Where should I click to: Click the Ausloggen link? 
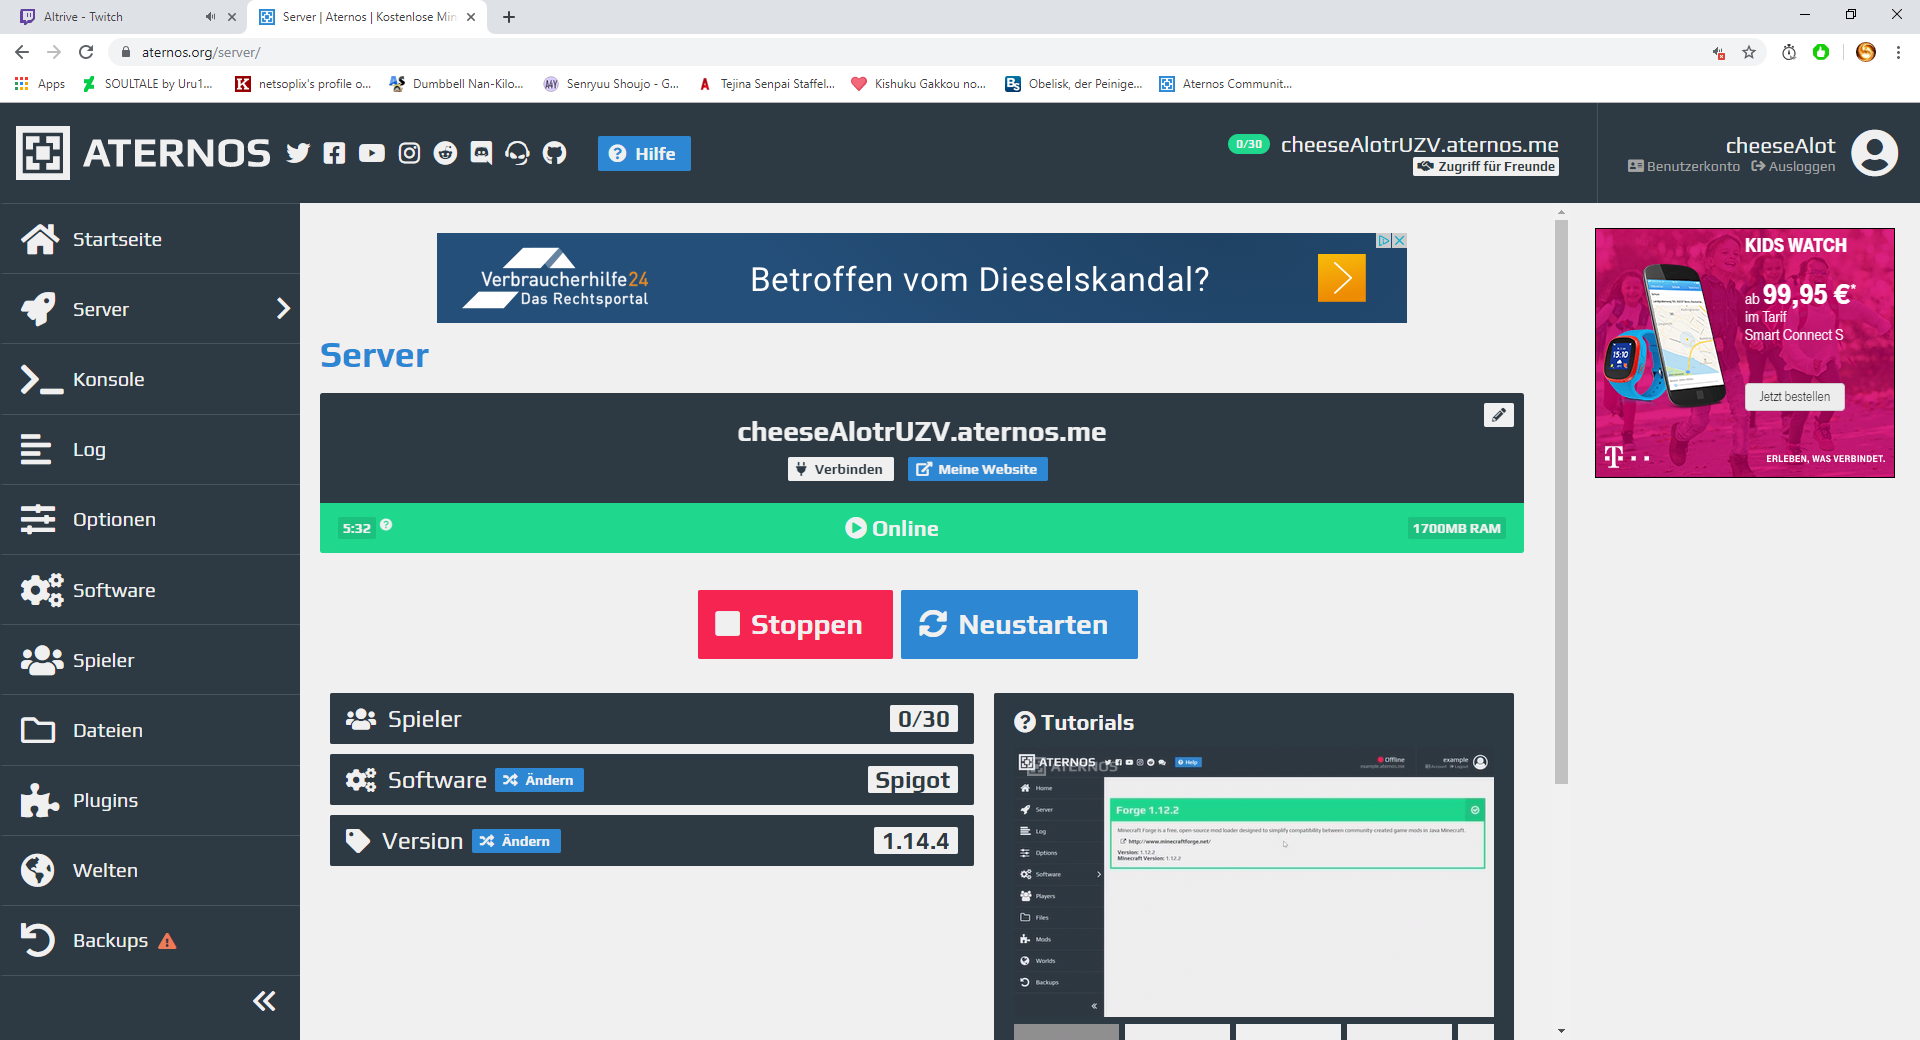pyautogui.click(x=1793, y=167)
